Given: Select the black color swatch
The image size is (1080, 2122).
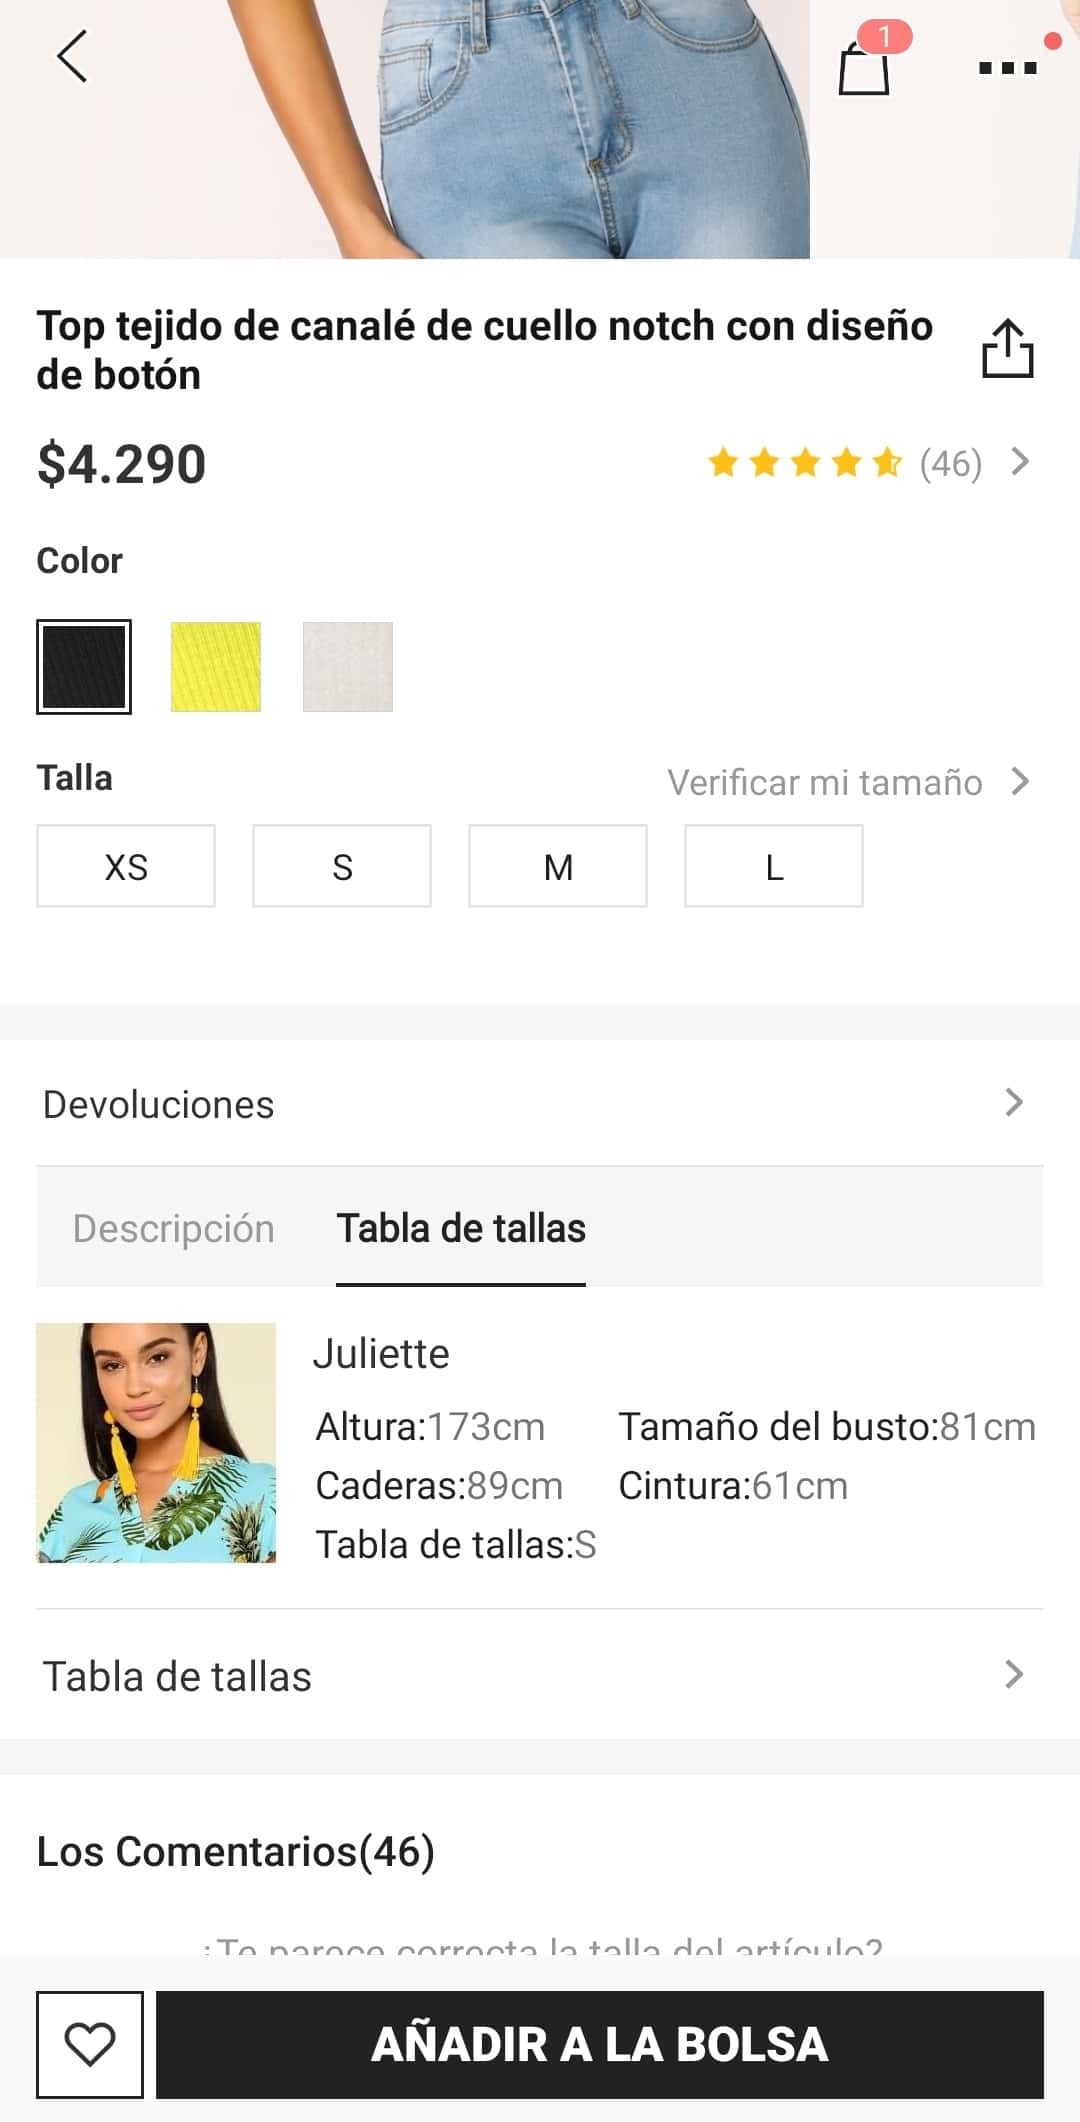Looking at the screenshot, I should click(84, 667).
